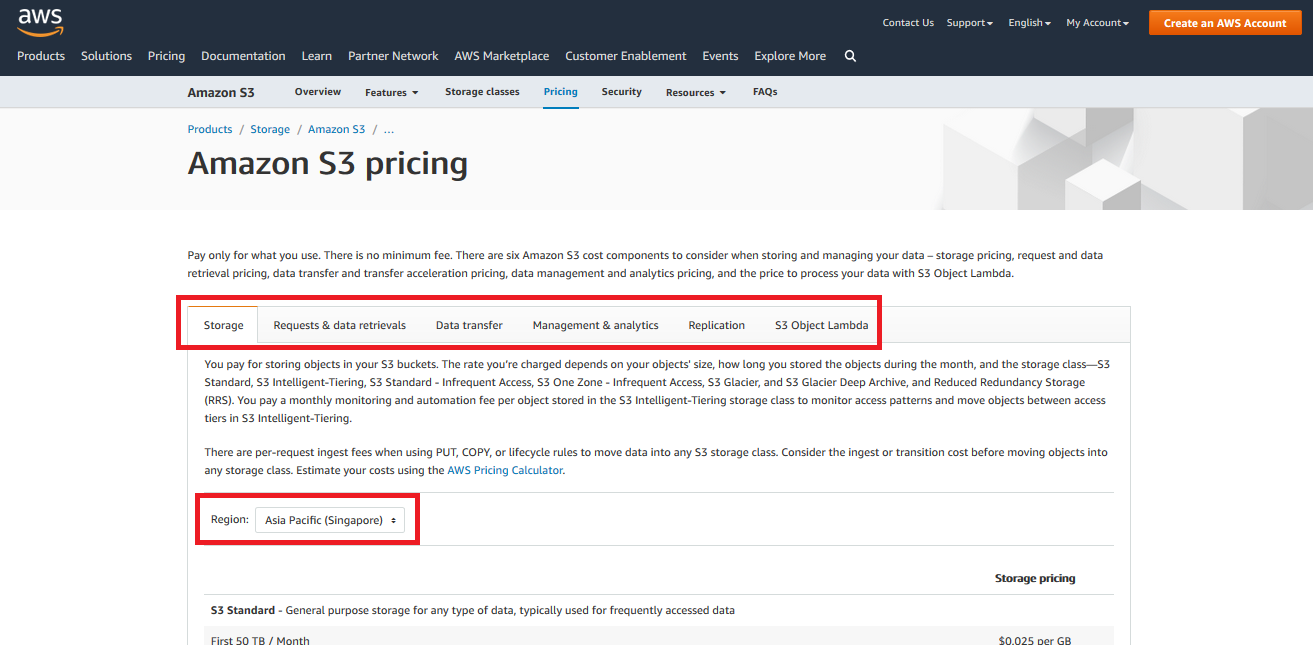Image resolution: width=1313 pixels, height=648 pixels.
Task: Select the Pricing subnav item
Action: tap(561, 92)
